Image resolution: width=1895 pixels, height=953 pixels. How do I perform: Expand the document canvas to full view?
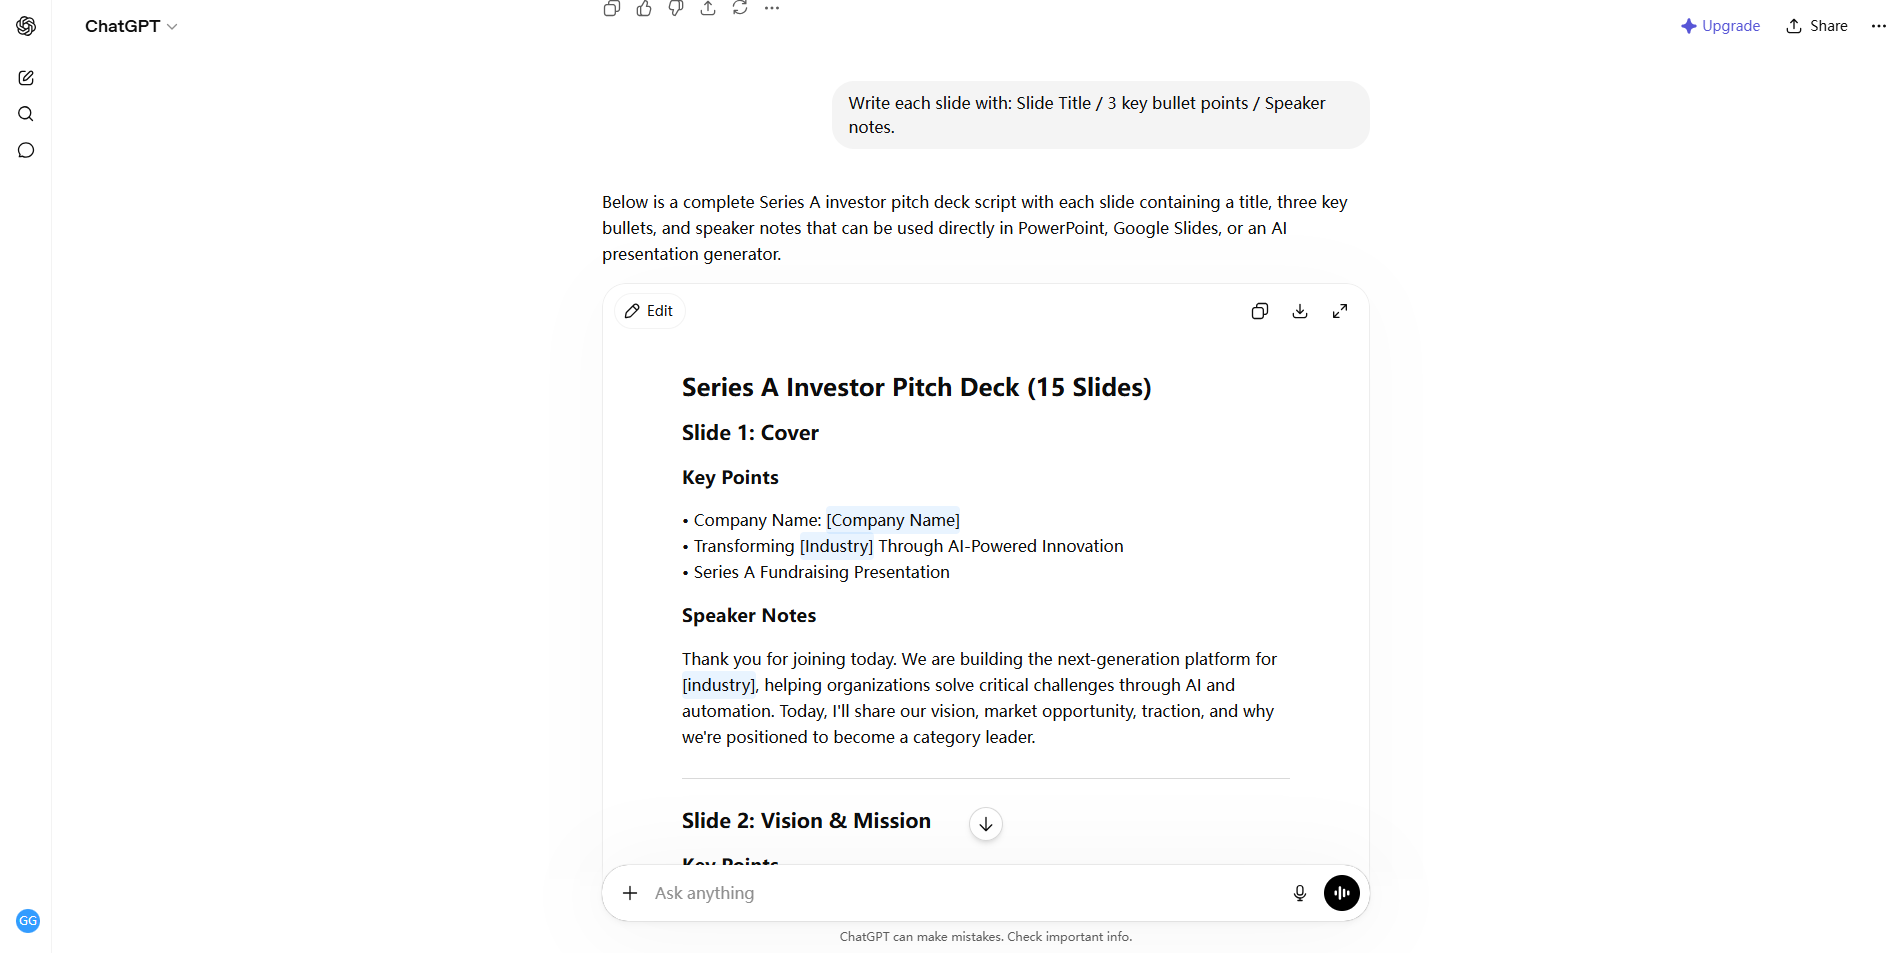pyautogui.click(x=1340, y=311)
